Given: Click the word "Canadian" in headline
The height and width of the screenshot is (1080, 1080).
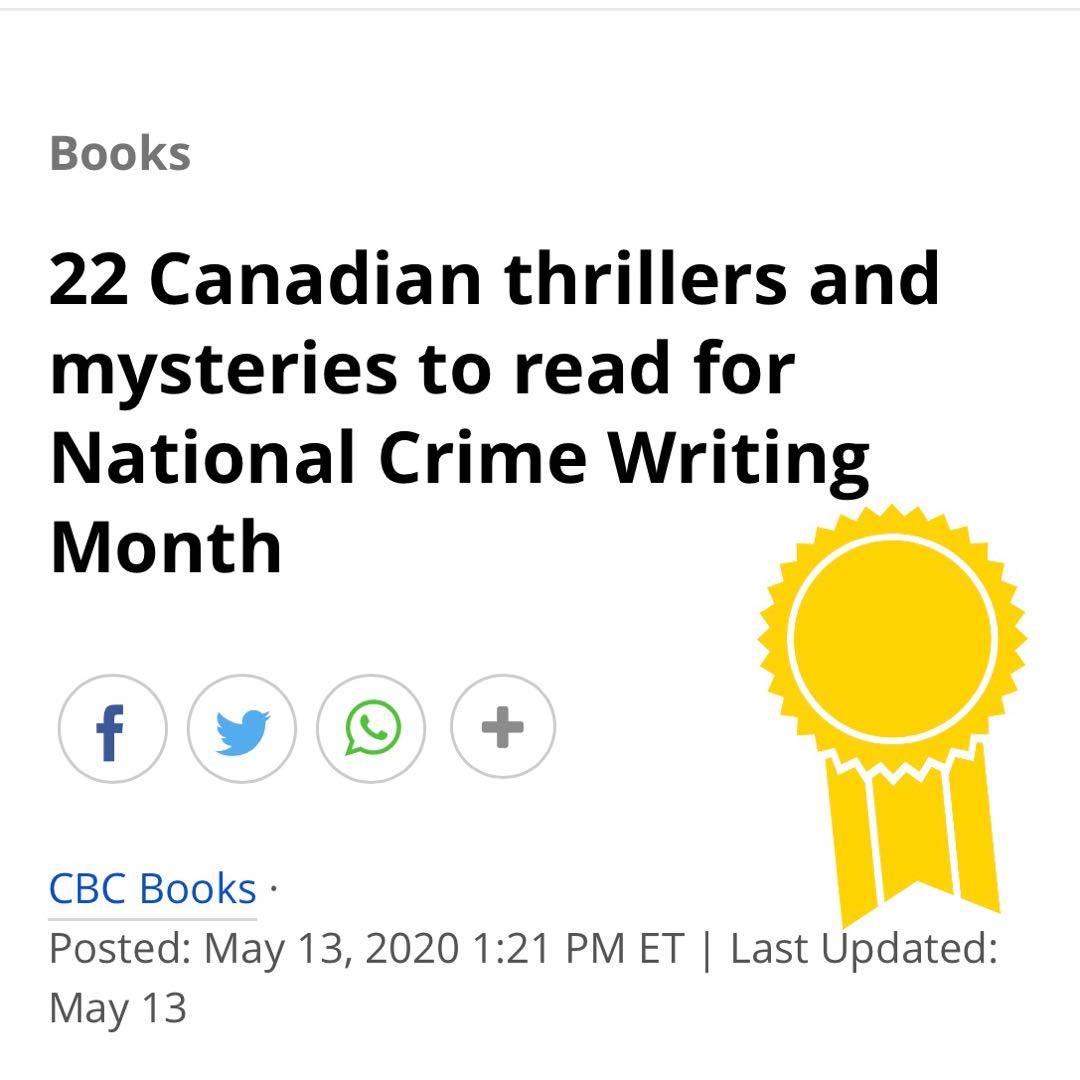Looking at the screenshot, I should [x=316, y=279].
